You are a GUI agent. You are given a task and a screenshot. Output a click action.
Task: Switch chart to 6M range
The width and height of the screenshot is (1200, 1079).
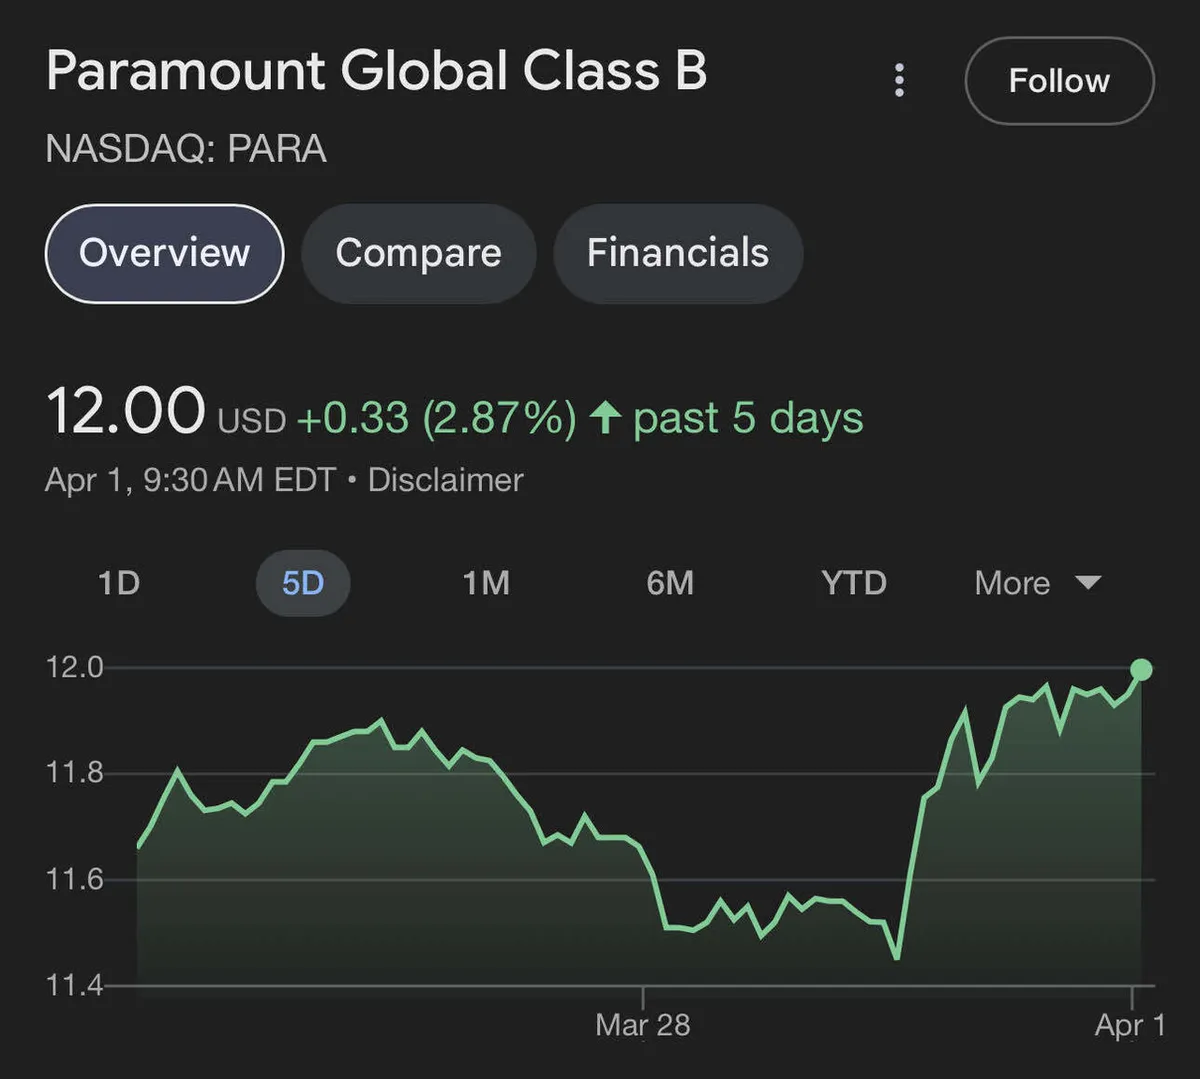pos(669,583)
